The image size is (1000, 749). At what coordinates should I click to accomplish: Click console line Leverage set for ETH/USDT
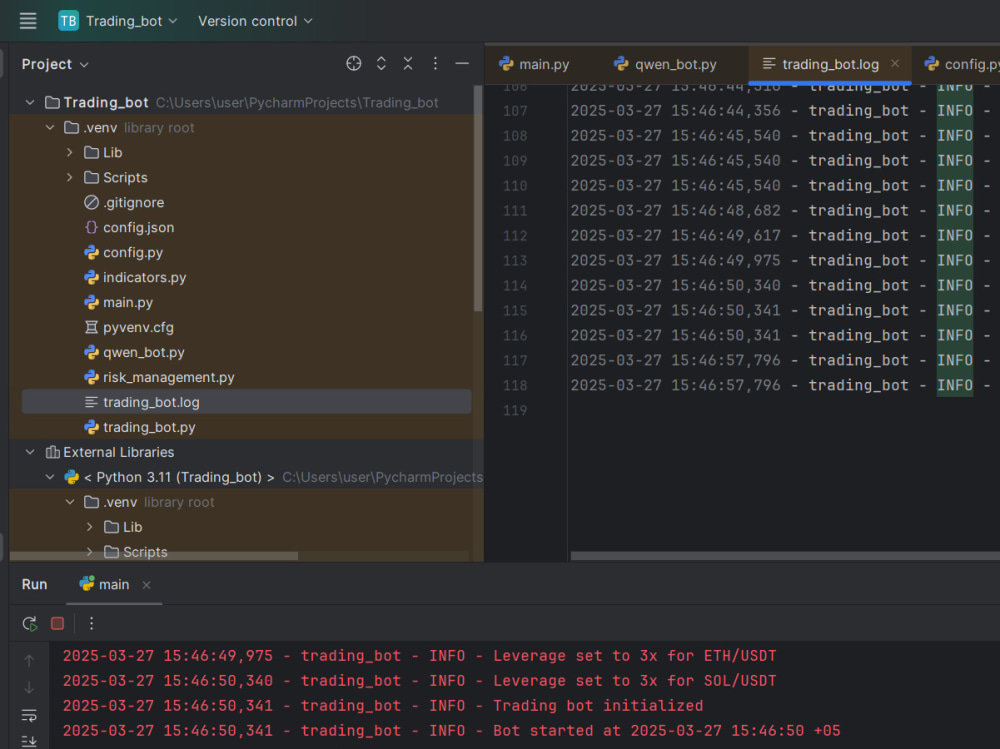(x=419, y=656)
